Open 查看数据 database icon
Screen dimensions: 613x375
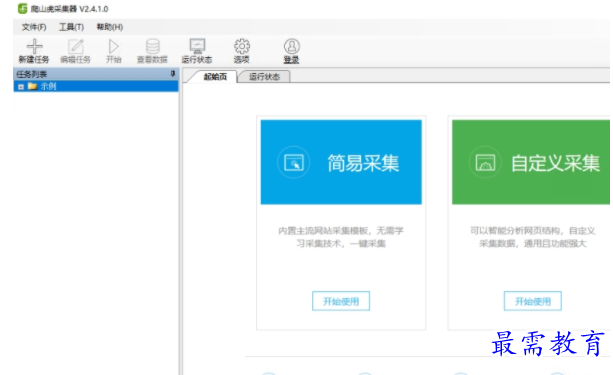[x=152, y=47]
